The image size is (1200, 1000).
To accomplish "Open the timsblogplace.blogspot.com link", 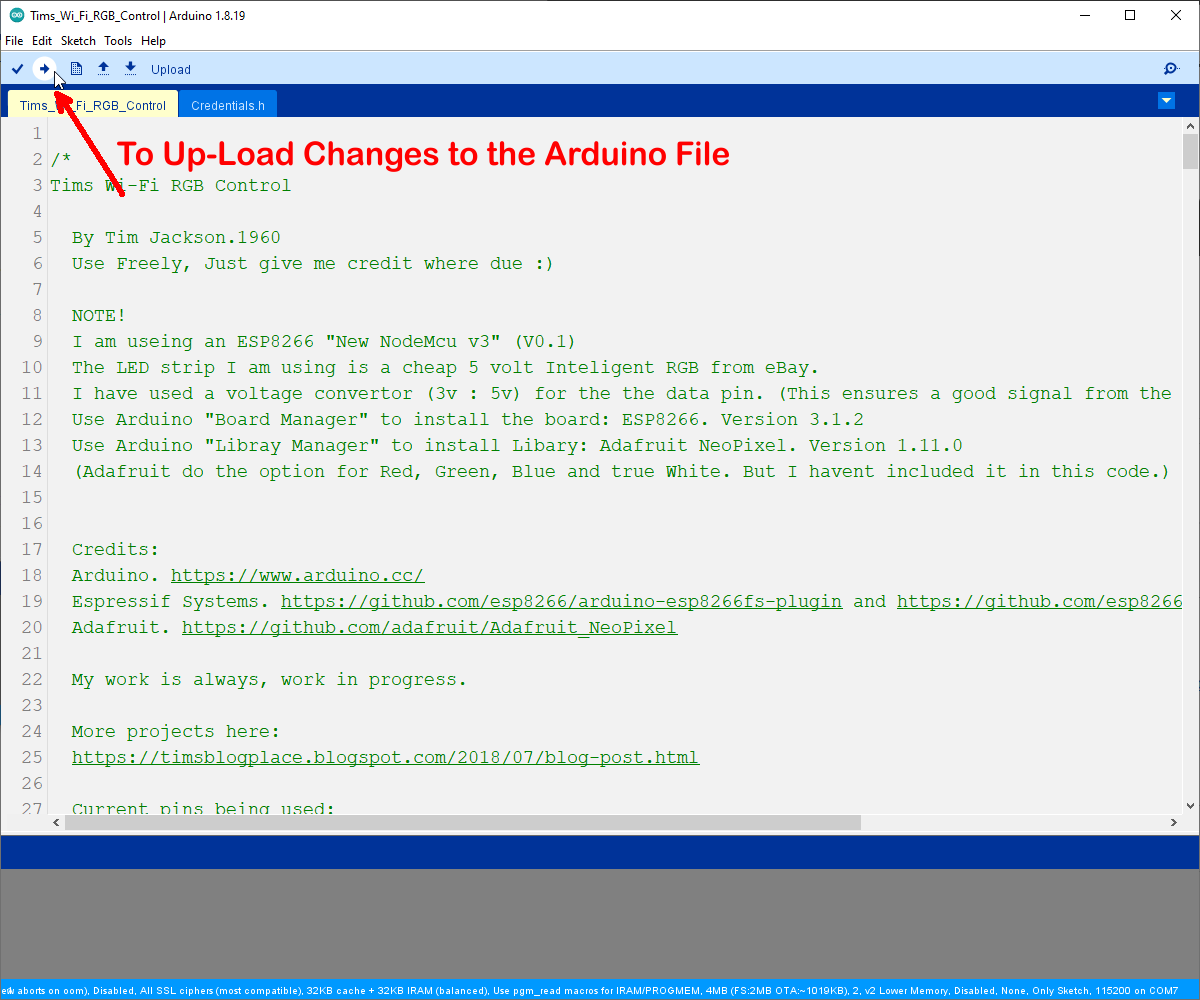I will [x=385, y=758].
